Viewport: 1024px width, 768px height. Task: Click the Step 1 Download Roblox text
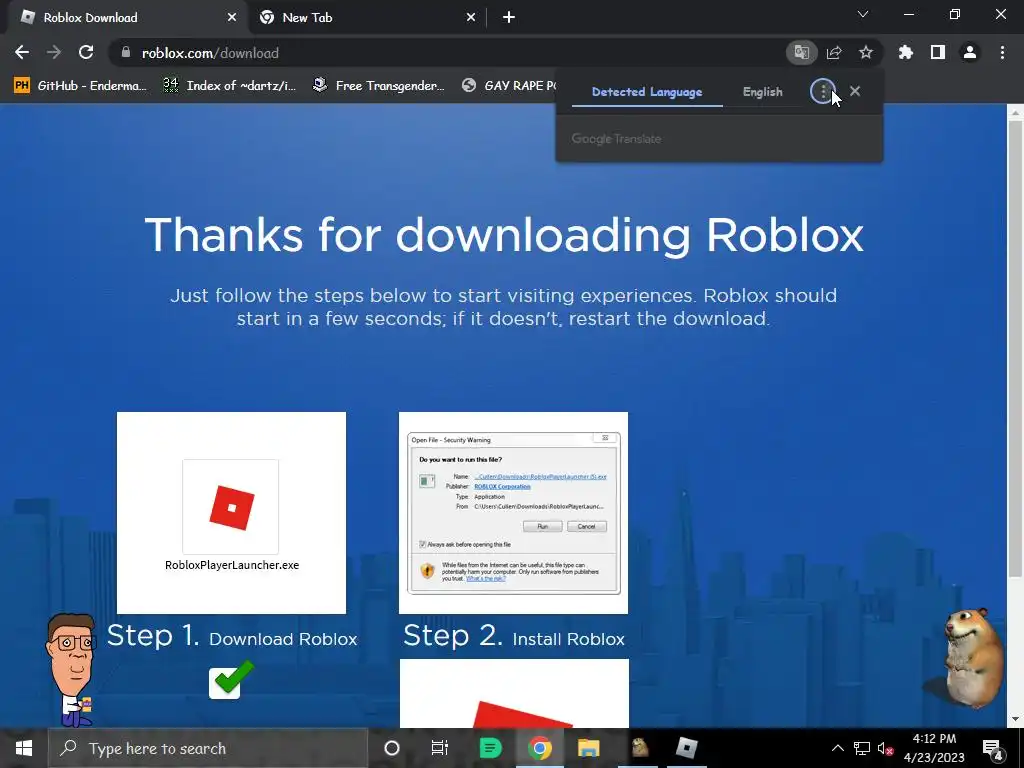click(232, 636)
